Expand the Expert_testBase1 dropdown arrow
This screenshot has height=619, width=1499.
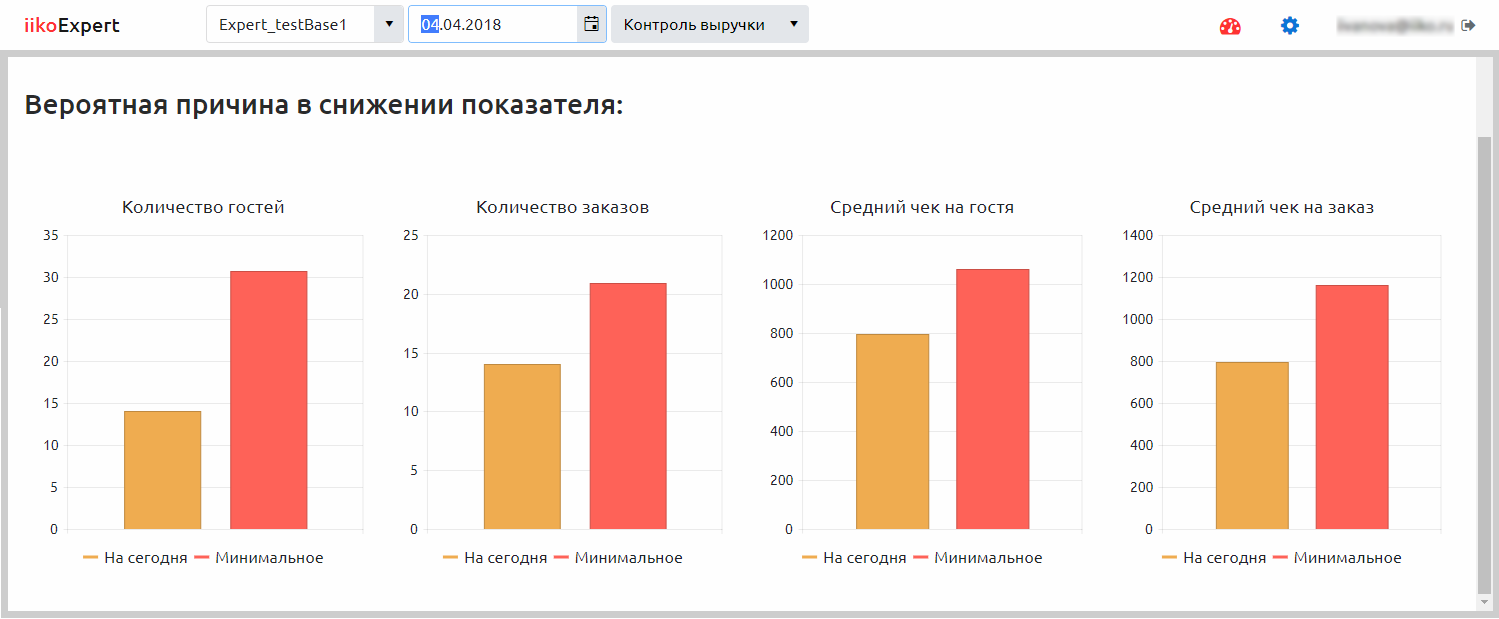(x=388, y=24)
